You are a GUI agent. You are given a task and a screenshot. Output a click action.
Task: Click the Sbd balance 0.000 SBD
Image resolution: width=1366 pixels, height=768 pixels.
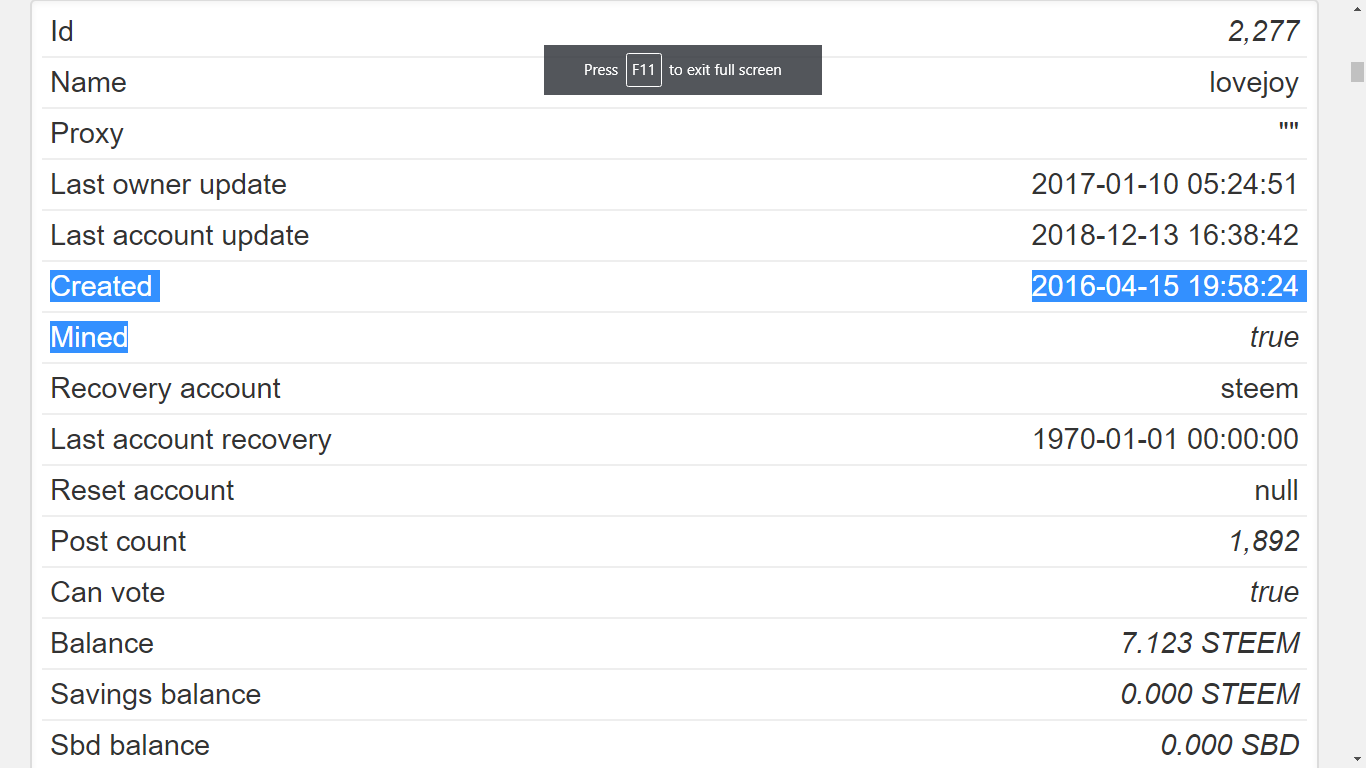pyautogui.click(x=1230, y=745)
